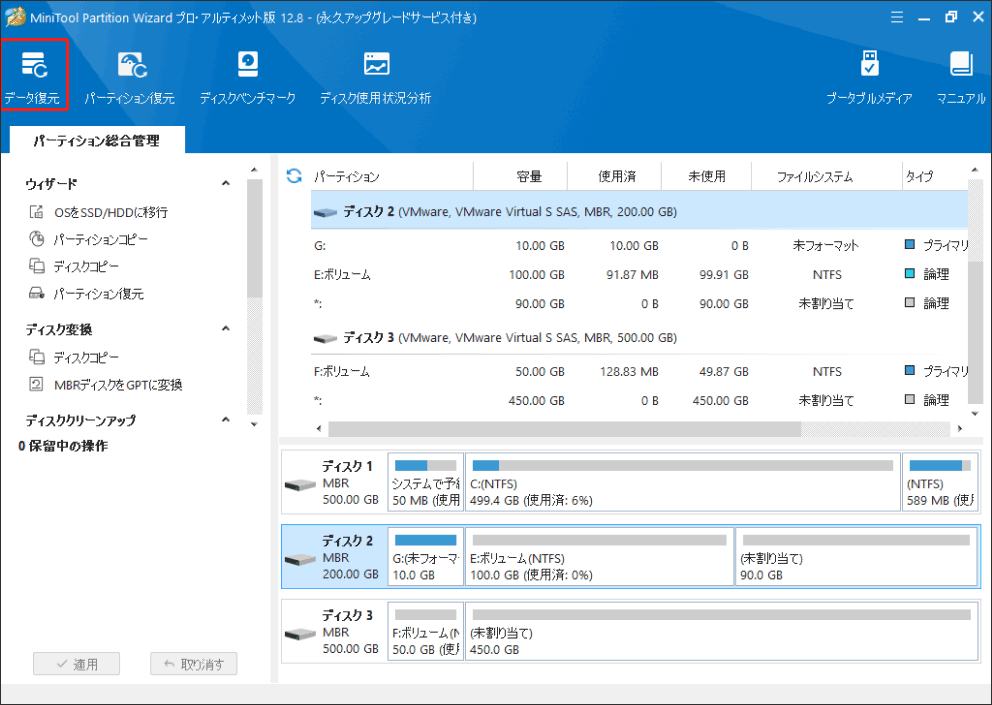Start パーティションコピー wizard
The height and width of the screenshot is (705, 992).
89,239
